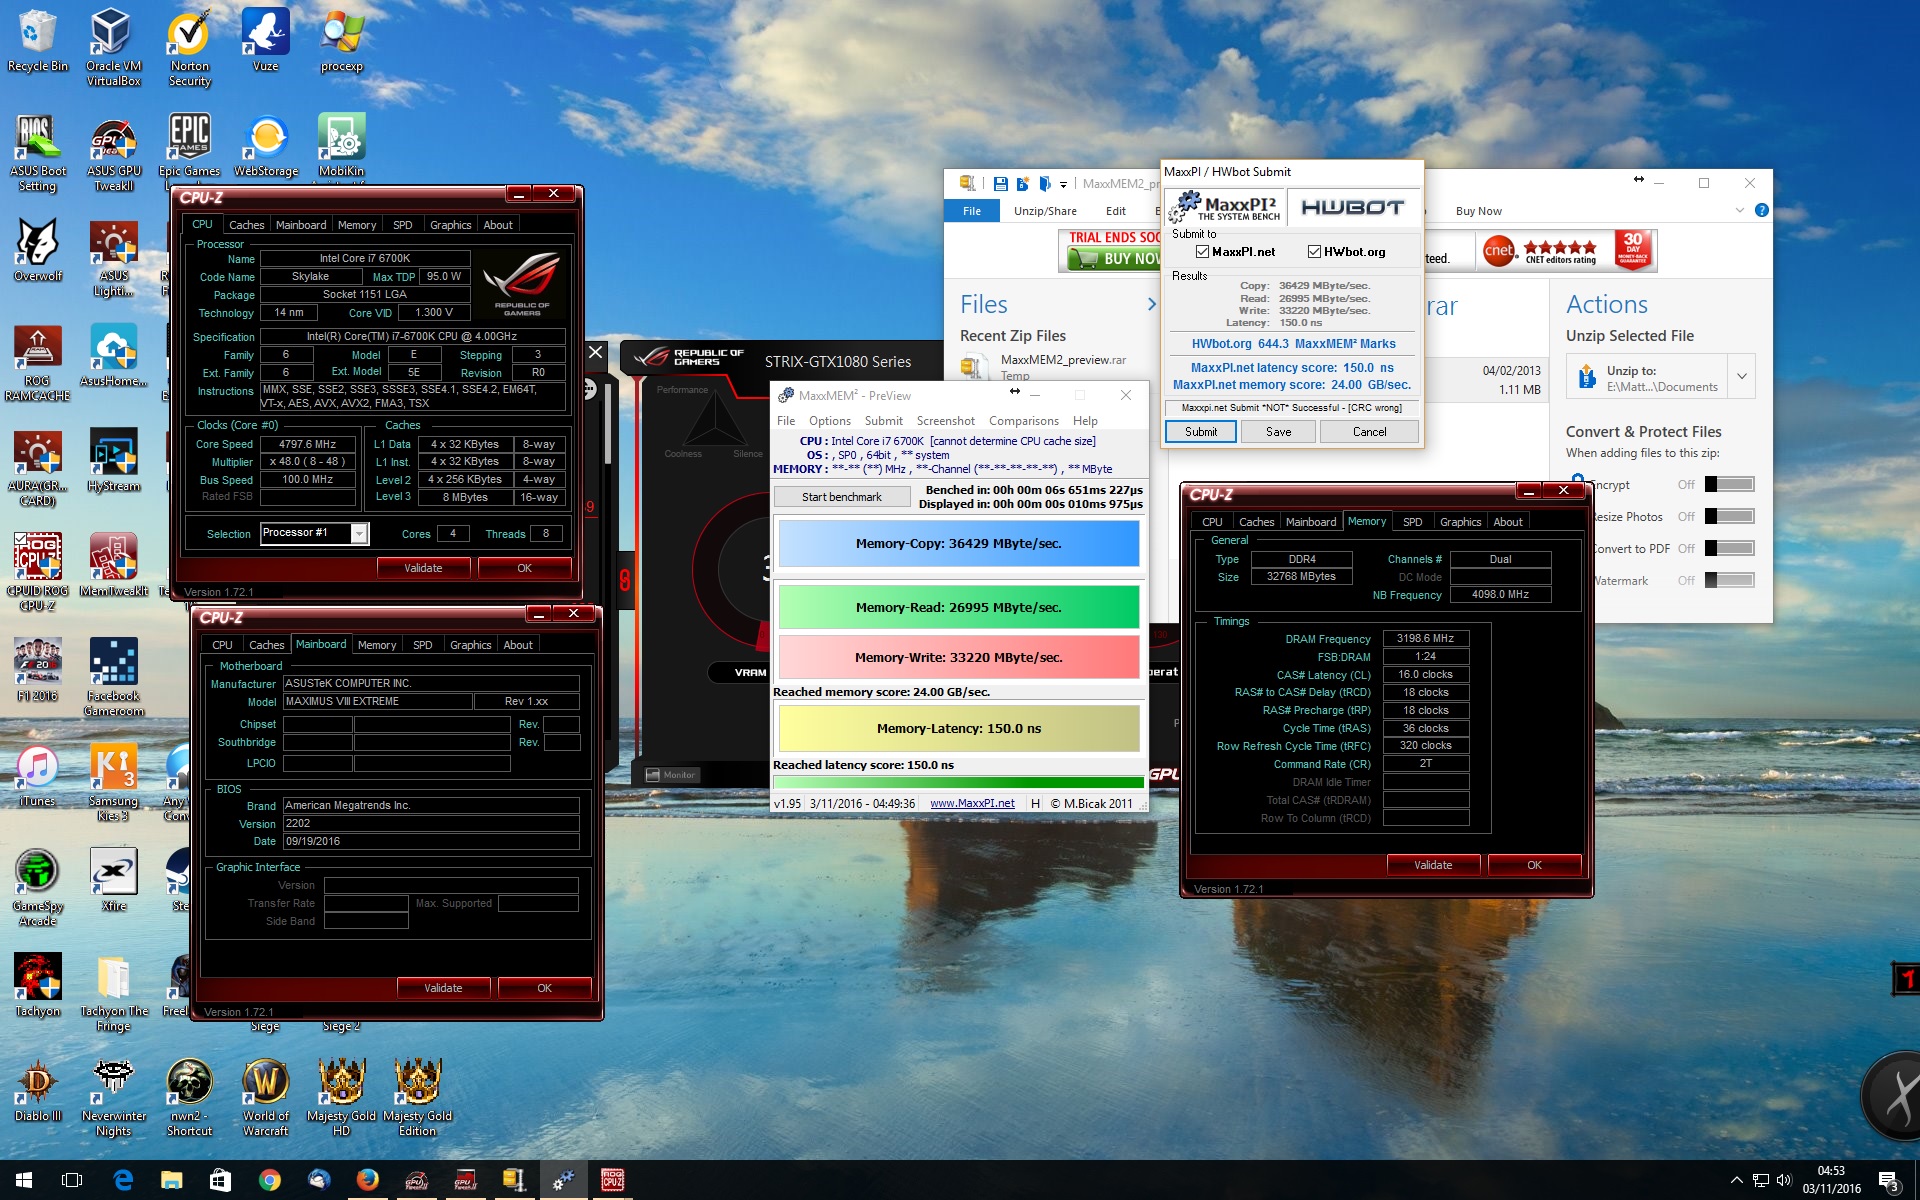Open World of Warcraft desktop icon
Viewport: 1920px width, 1200px height.
pos(265,1098)
